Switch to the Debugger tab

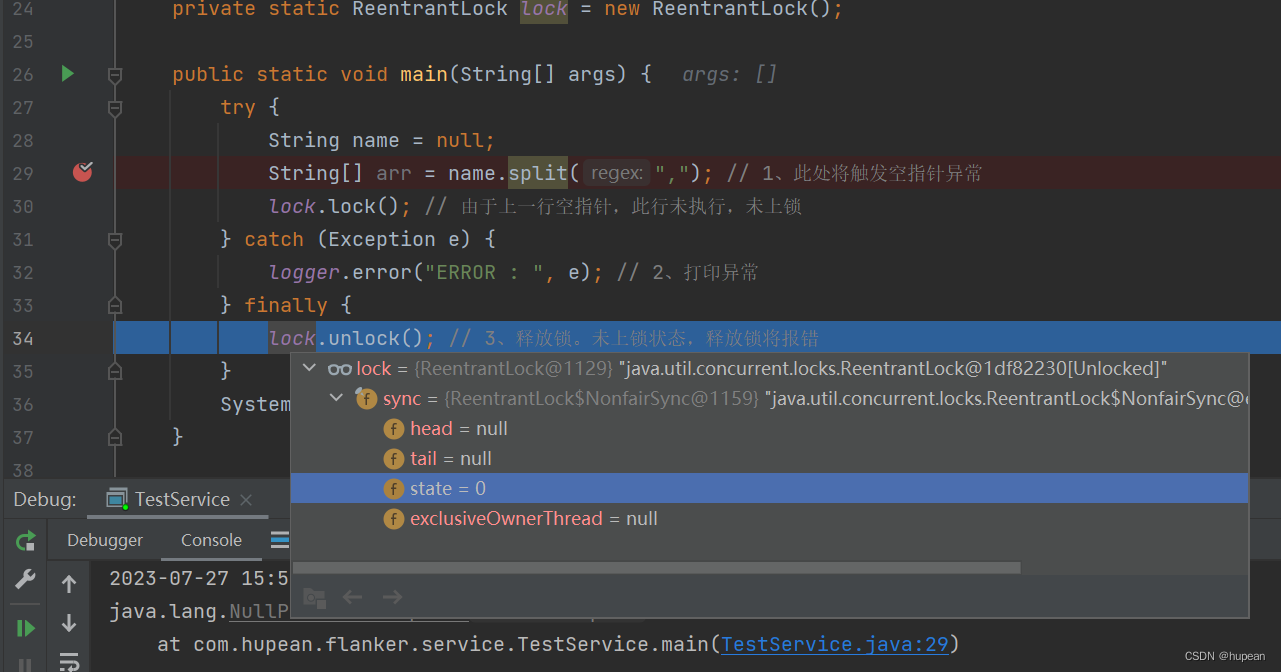click(104, 539)
